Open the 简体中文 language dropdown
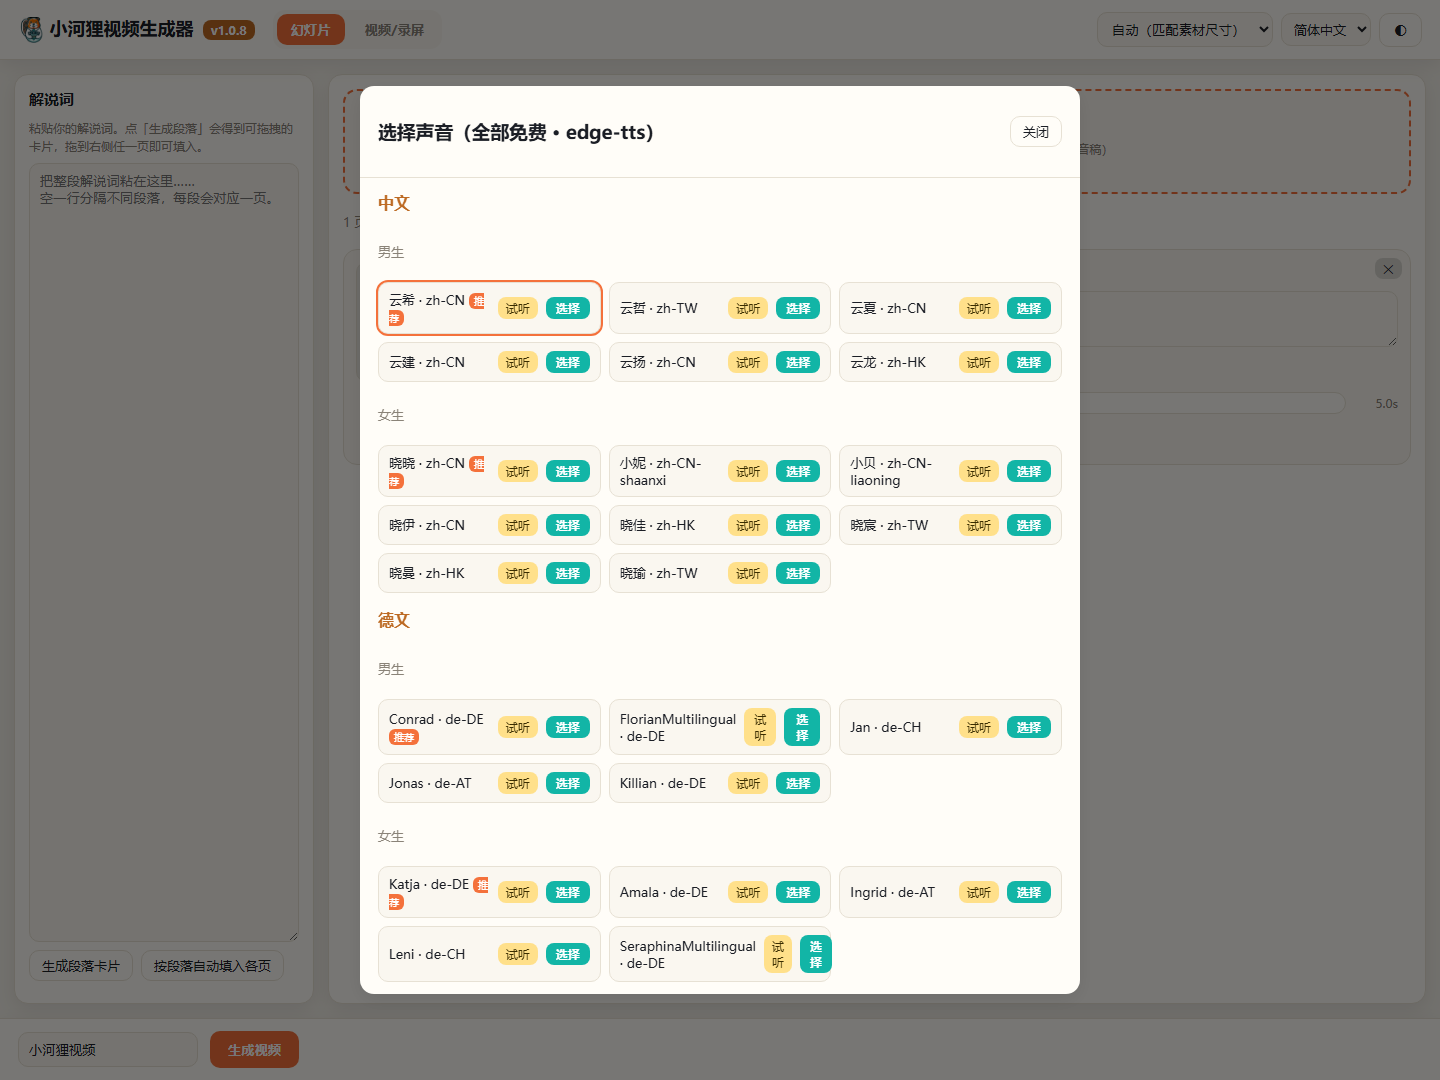This screenshot has width=1440, height=1080. 1325,30
